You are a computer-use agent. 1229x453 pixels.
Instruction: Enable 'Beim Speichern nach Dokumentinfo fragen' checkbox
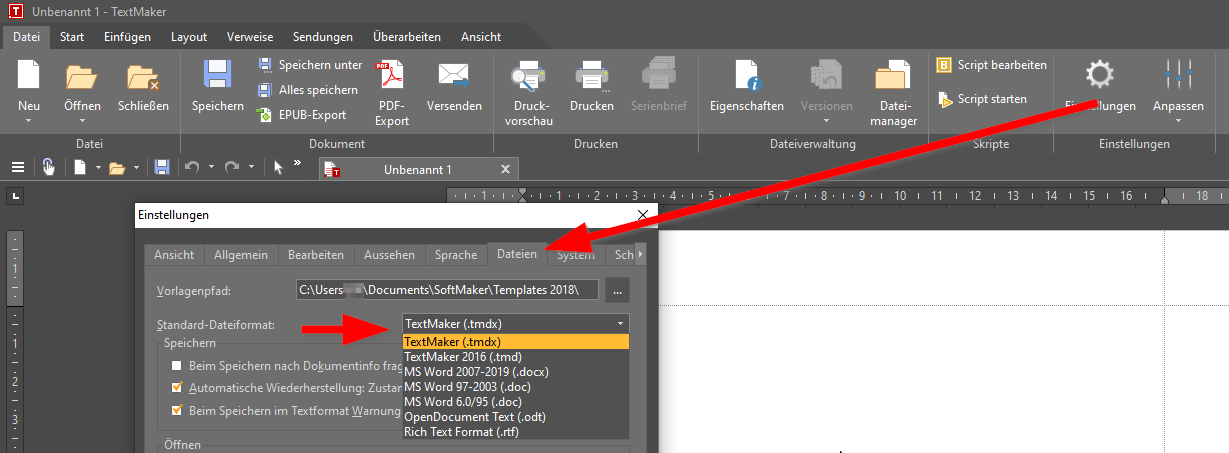(x=177, y=366)
